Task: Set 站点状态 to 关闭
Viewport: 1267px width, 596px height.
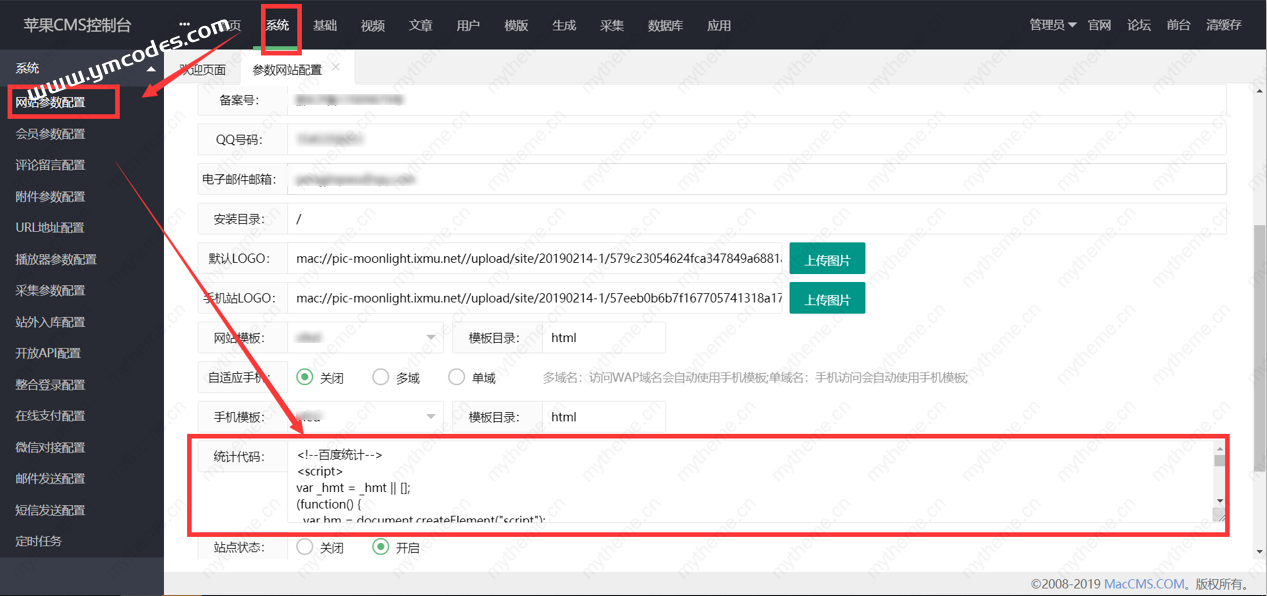Action: [305, 547]
